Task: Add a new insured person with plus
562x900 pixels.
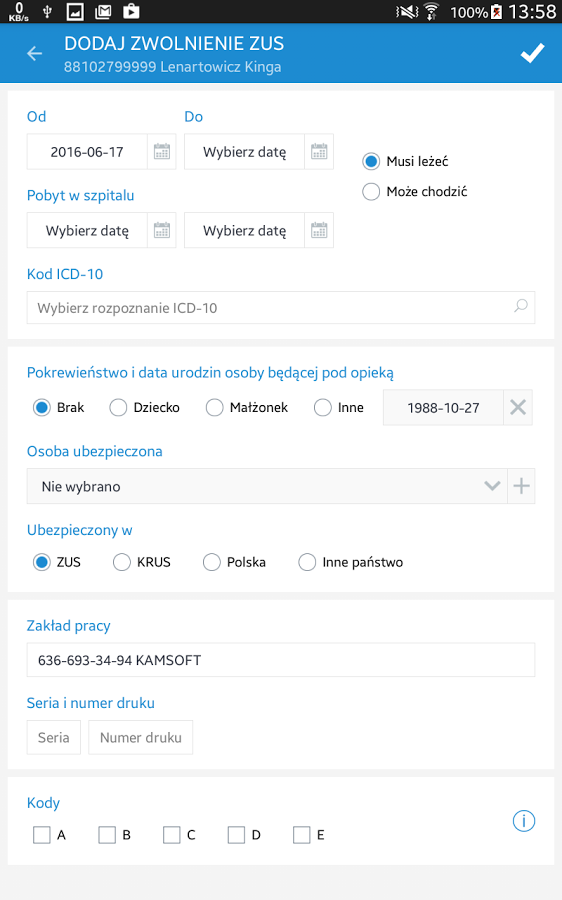Action: (521, 486)
